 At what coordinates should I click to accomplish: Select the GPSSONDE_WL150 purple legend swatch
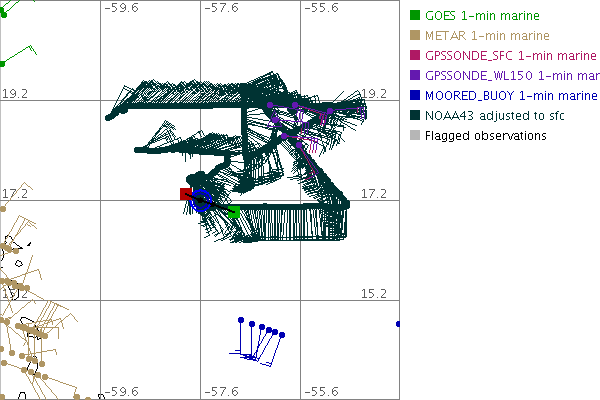tap(415, 75)
